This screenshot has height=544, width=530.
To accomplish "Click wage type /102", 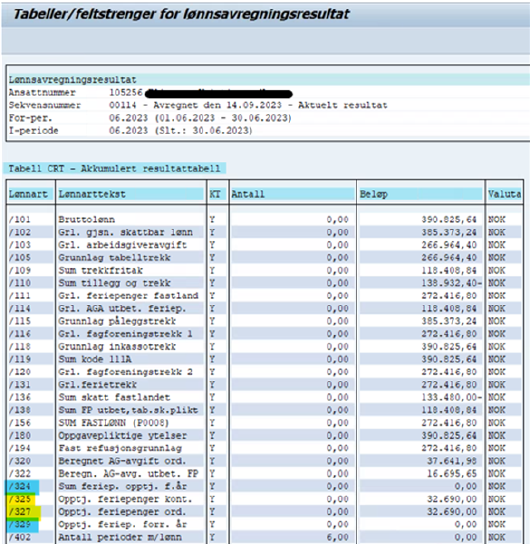I will point(20,232).
